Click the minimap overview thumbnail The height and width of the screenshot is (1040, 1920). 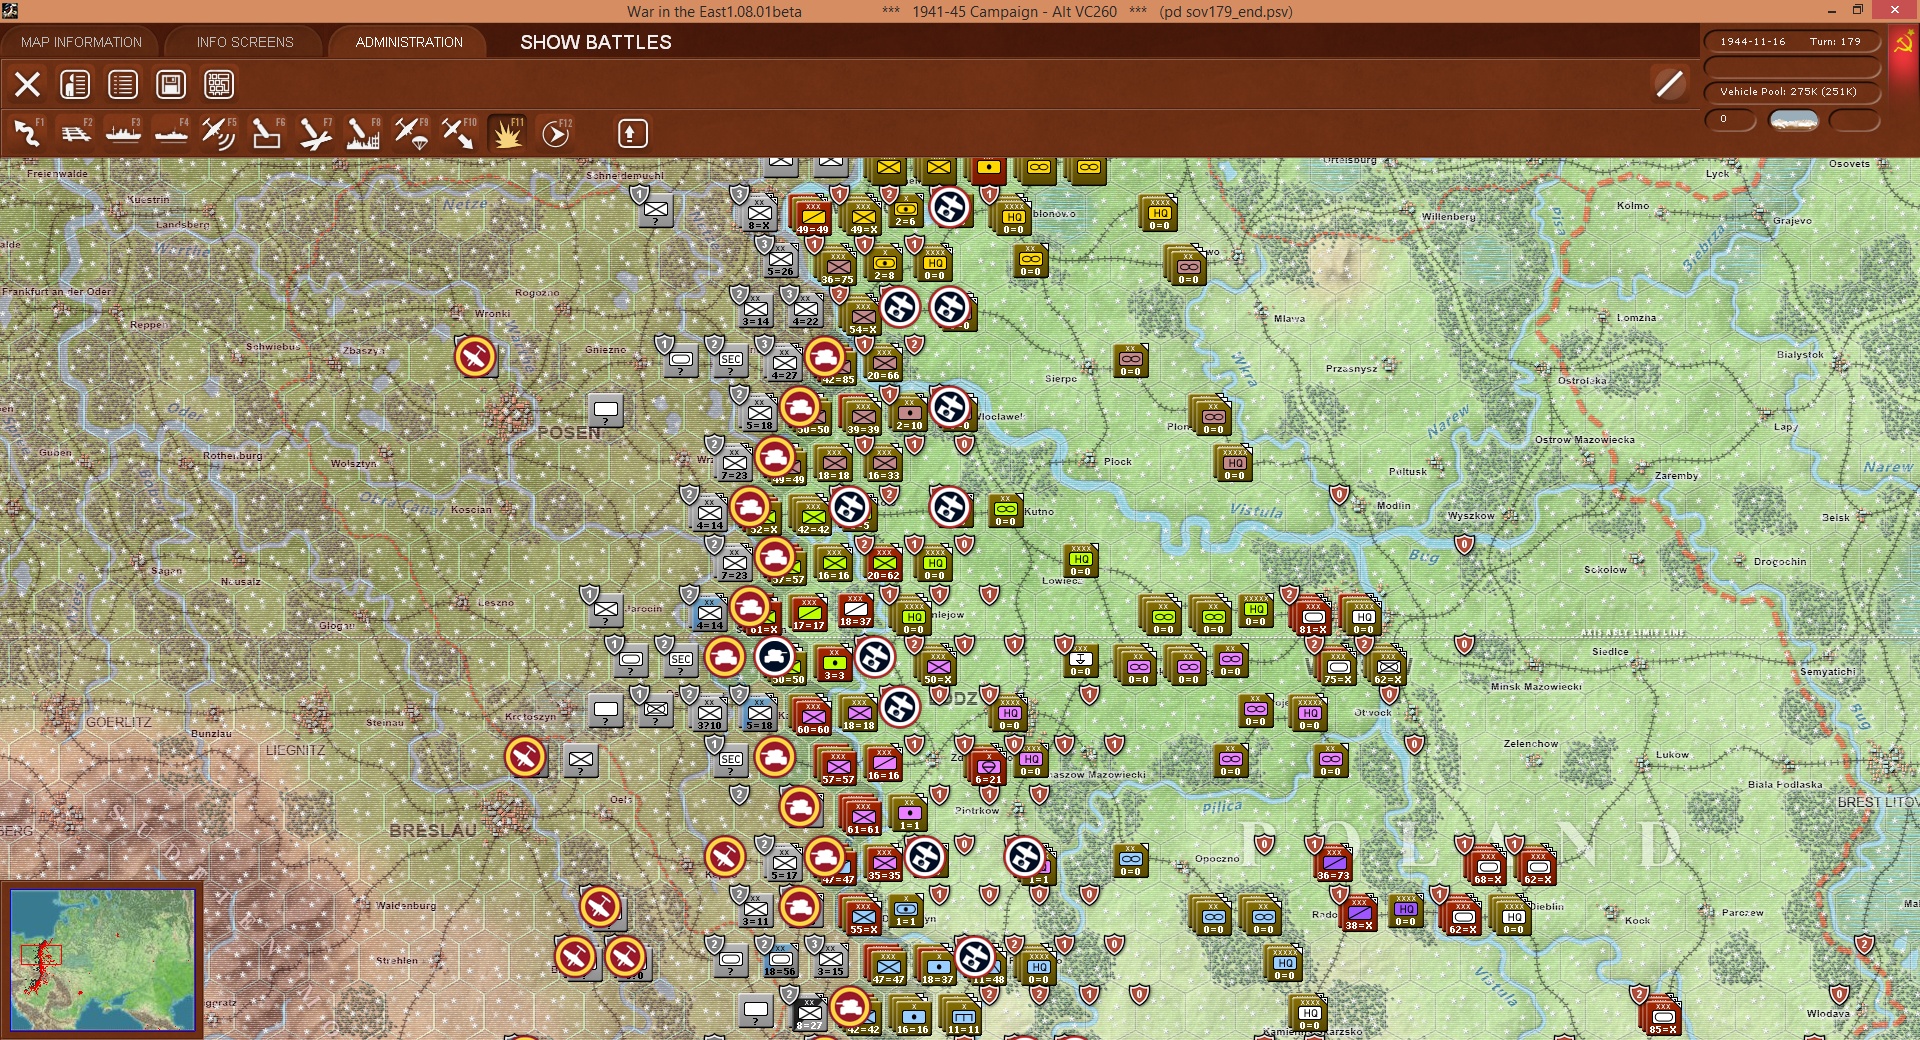[x=102, y=959]
